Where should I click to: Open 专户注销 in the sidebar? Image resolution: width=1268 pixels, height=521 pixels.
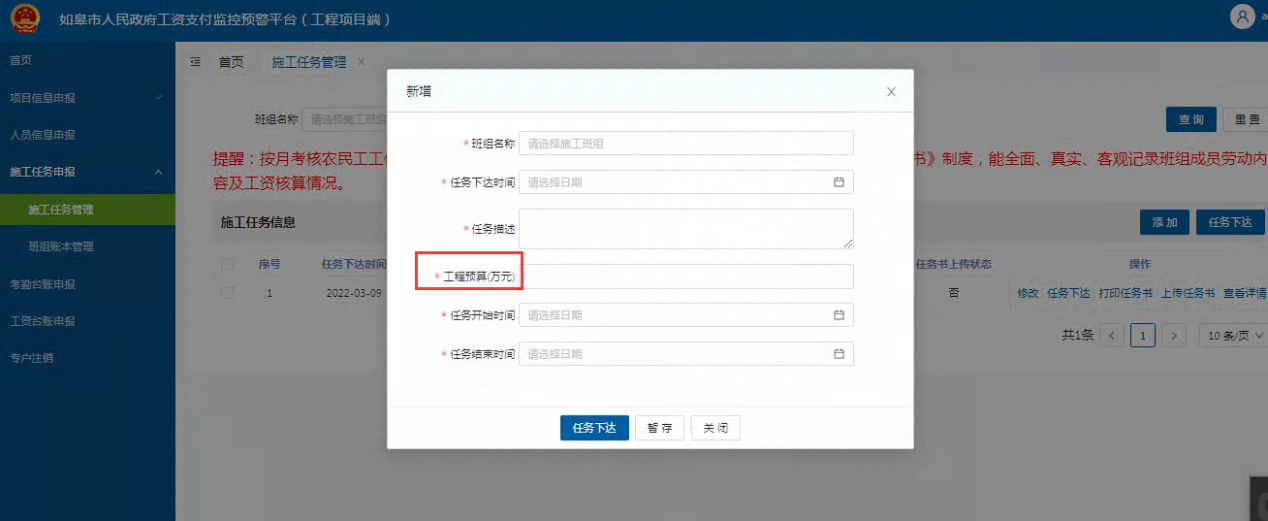click(87, 358)
